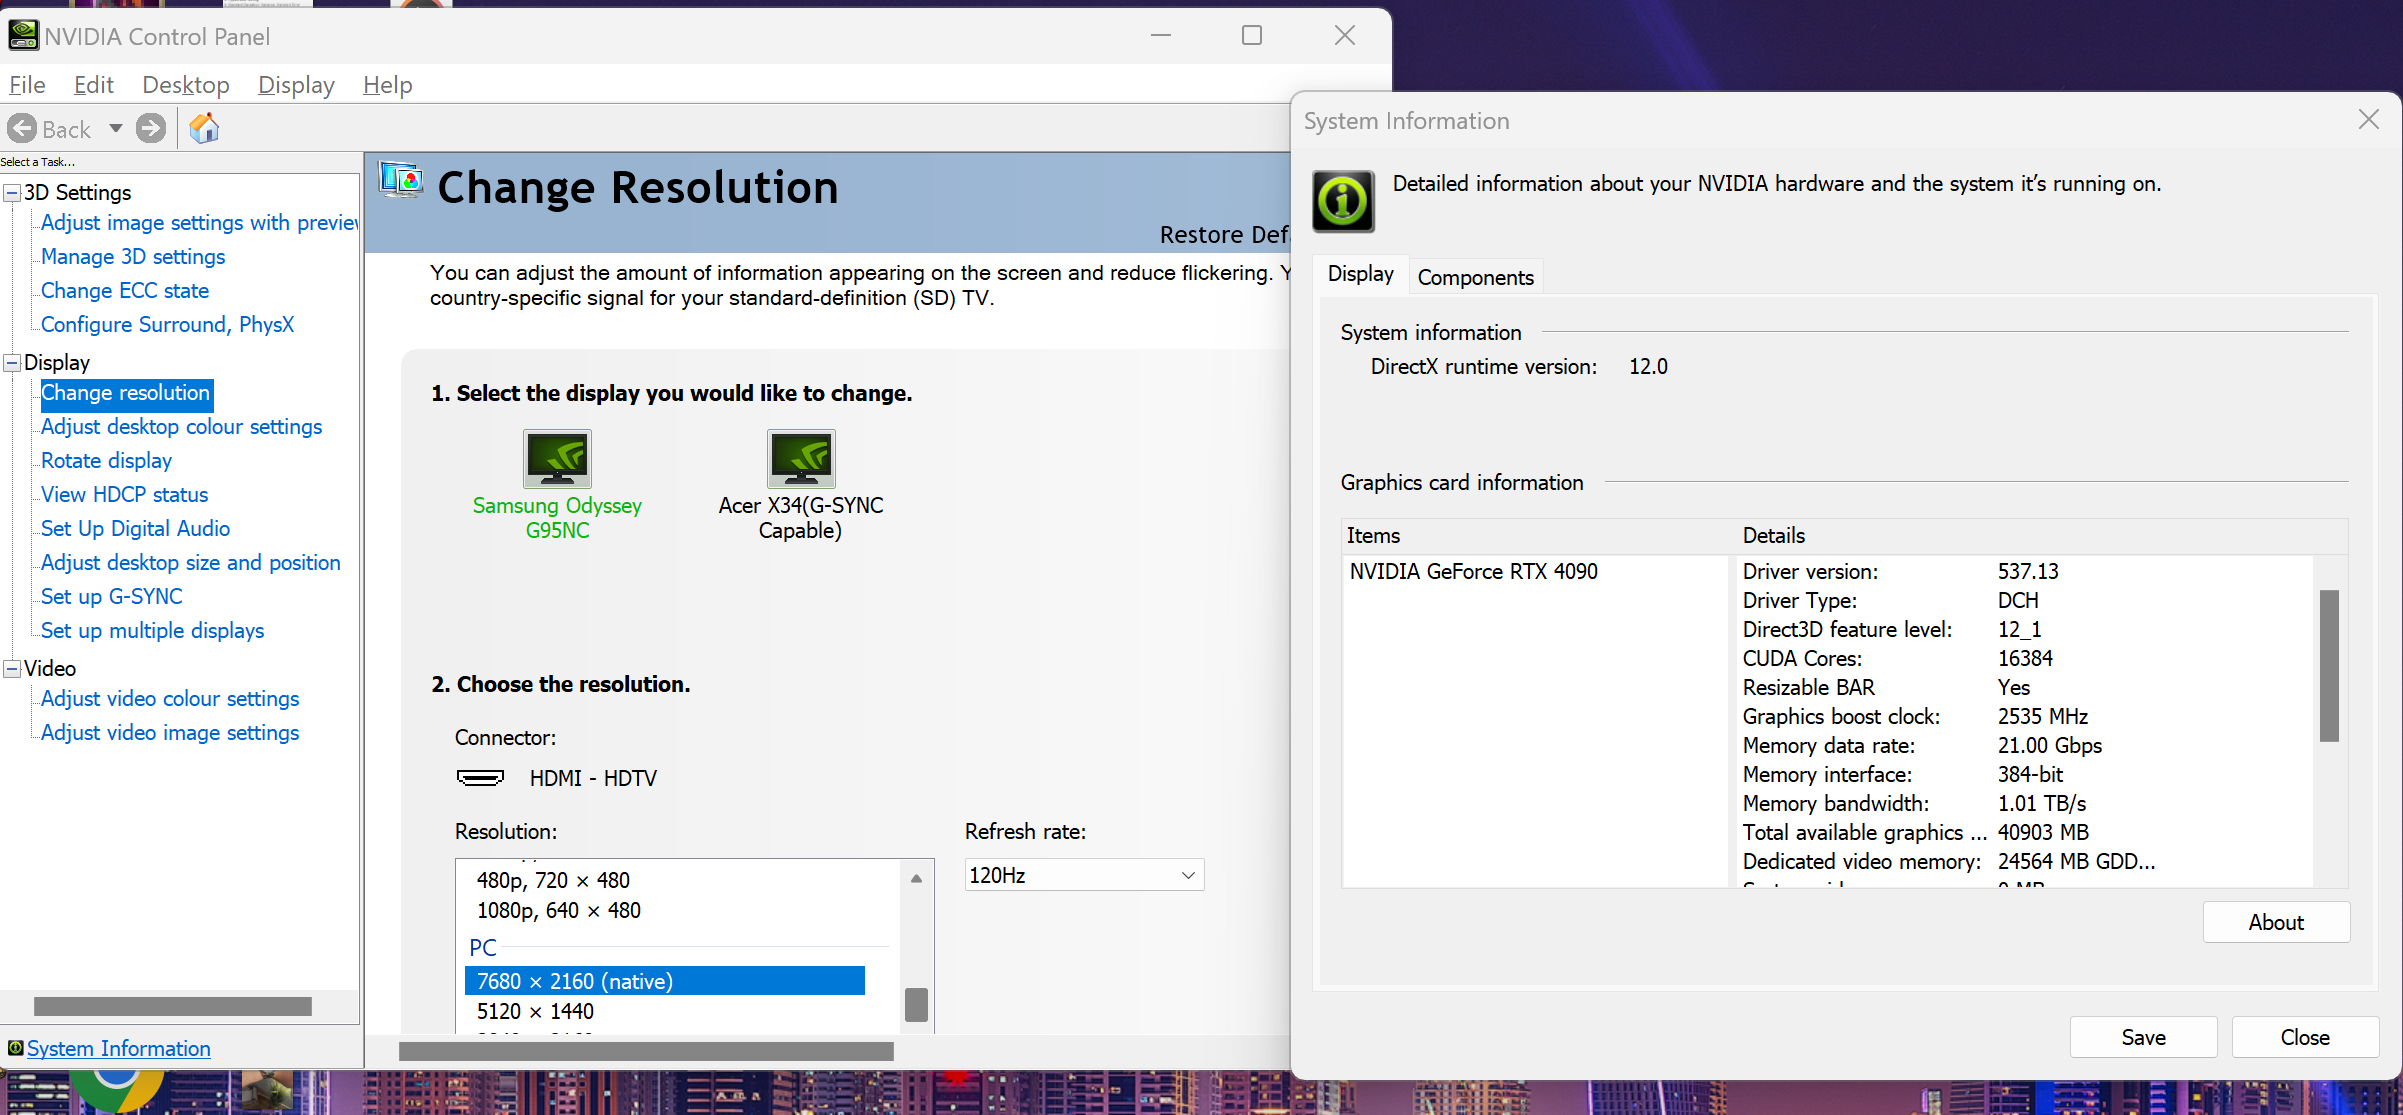Open Set up G-SYNC task

pyautogui.click(x=111, y=597)
